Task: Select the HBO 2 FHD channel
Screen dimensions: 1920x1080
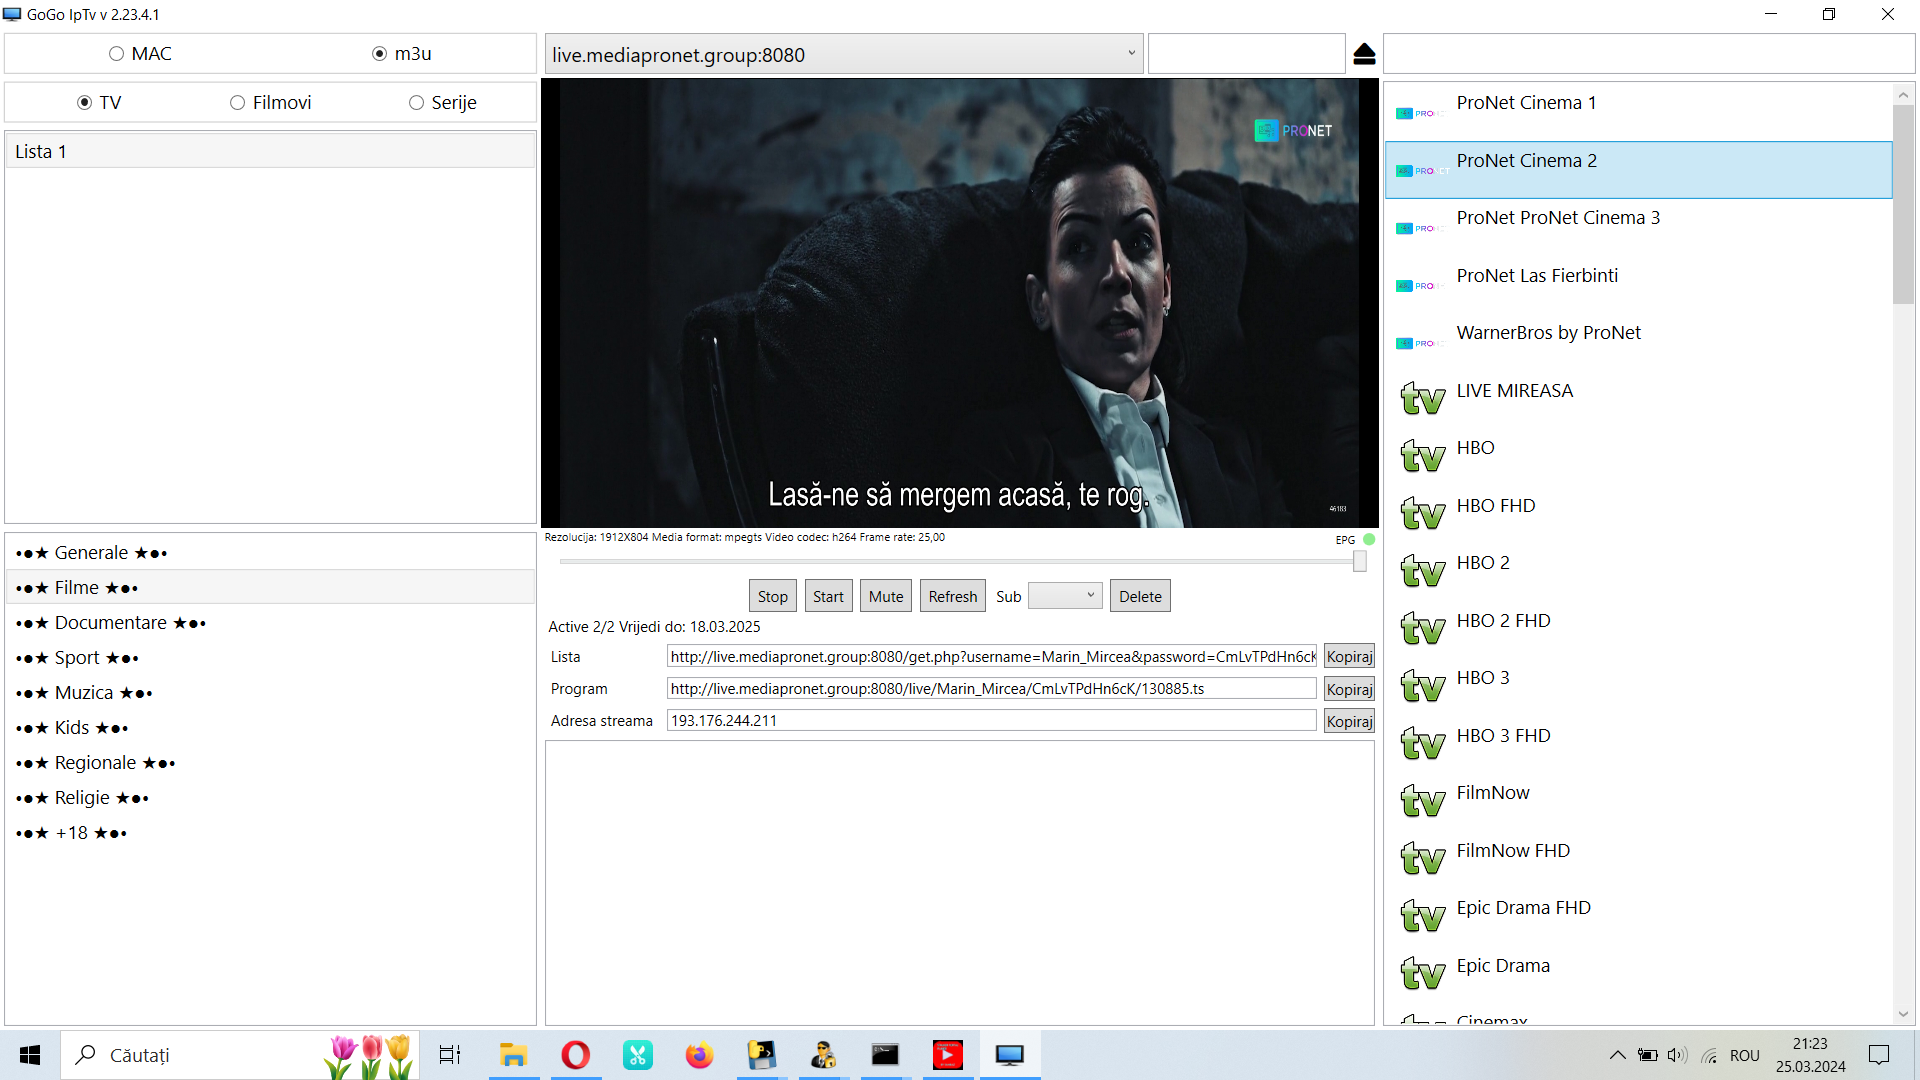Action: [1638, 628]
